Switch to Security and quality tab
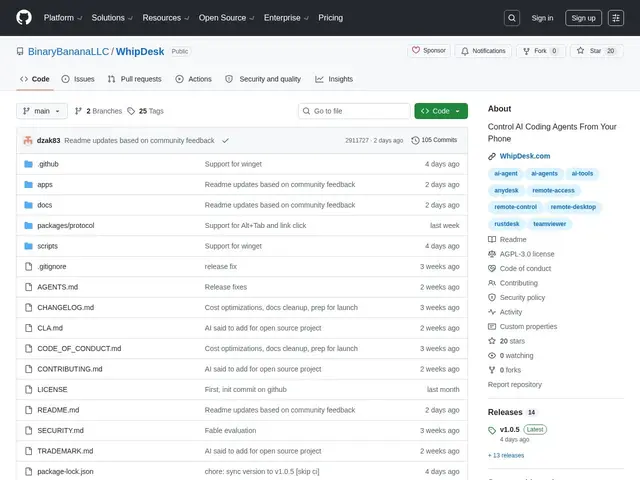 tap(263, 79)
